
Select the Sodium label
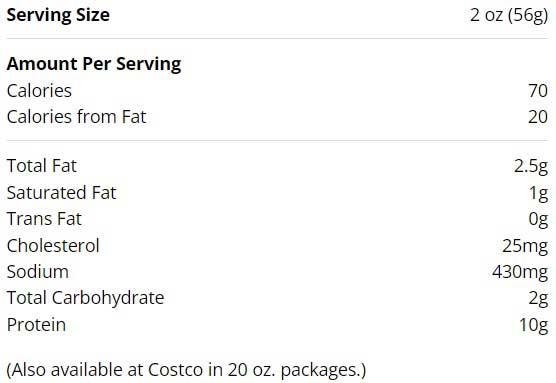(38, 272)
